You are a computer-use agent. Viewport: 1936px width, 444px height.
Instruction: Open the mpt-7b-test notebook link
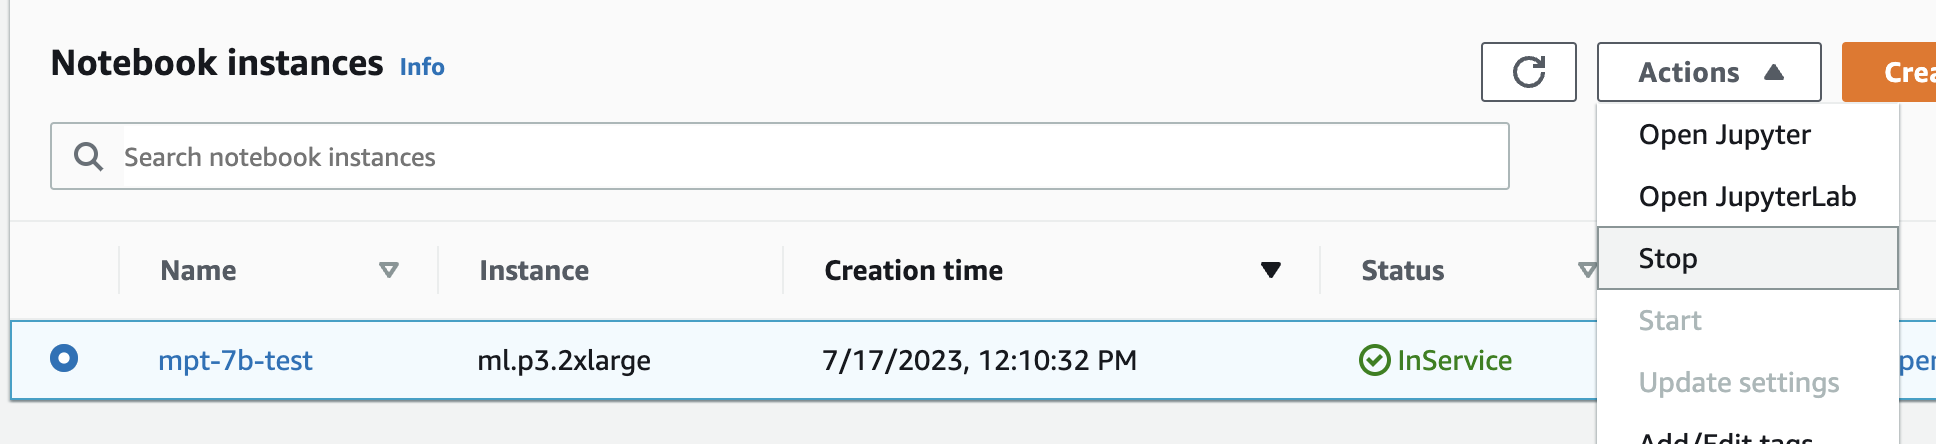coord(235,360)
